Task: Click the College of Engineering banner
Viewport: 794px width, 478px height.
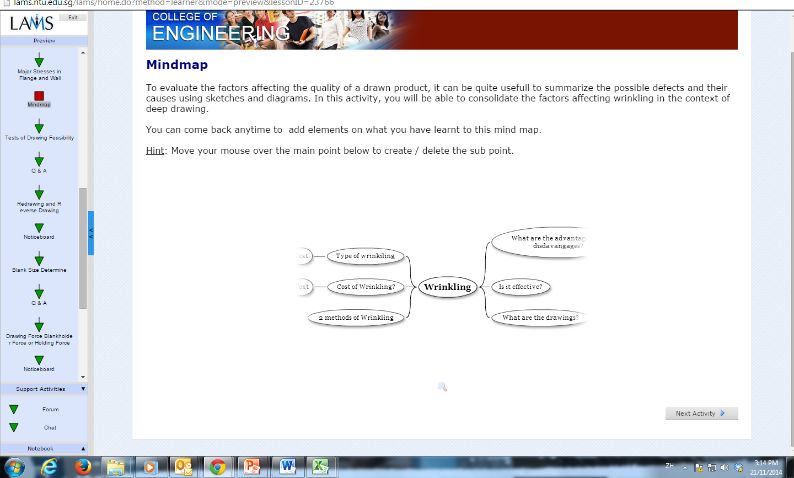Action: coord(442,30)
